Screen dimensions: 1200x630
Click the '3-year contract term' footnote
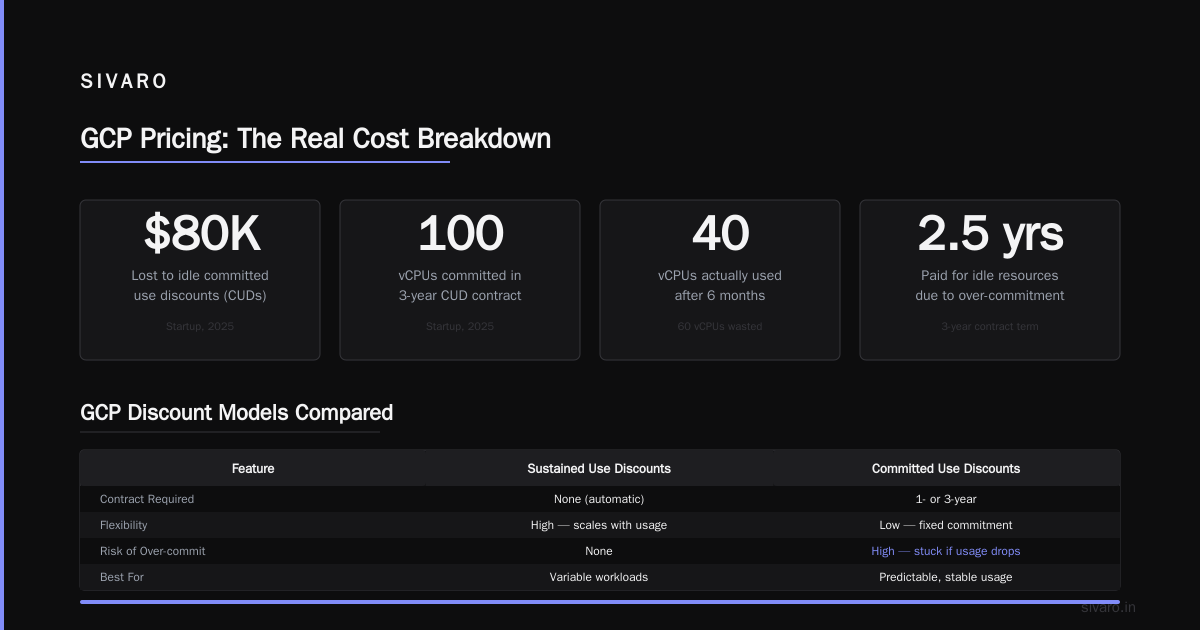990,326
